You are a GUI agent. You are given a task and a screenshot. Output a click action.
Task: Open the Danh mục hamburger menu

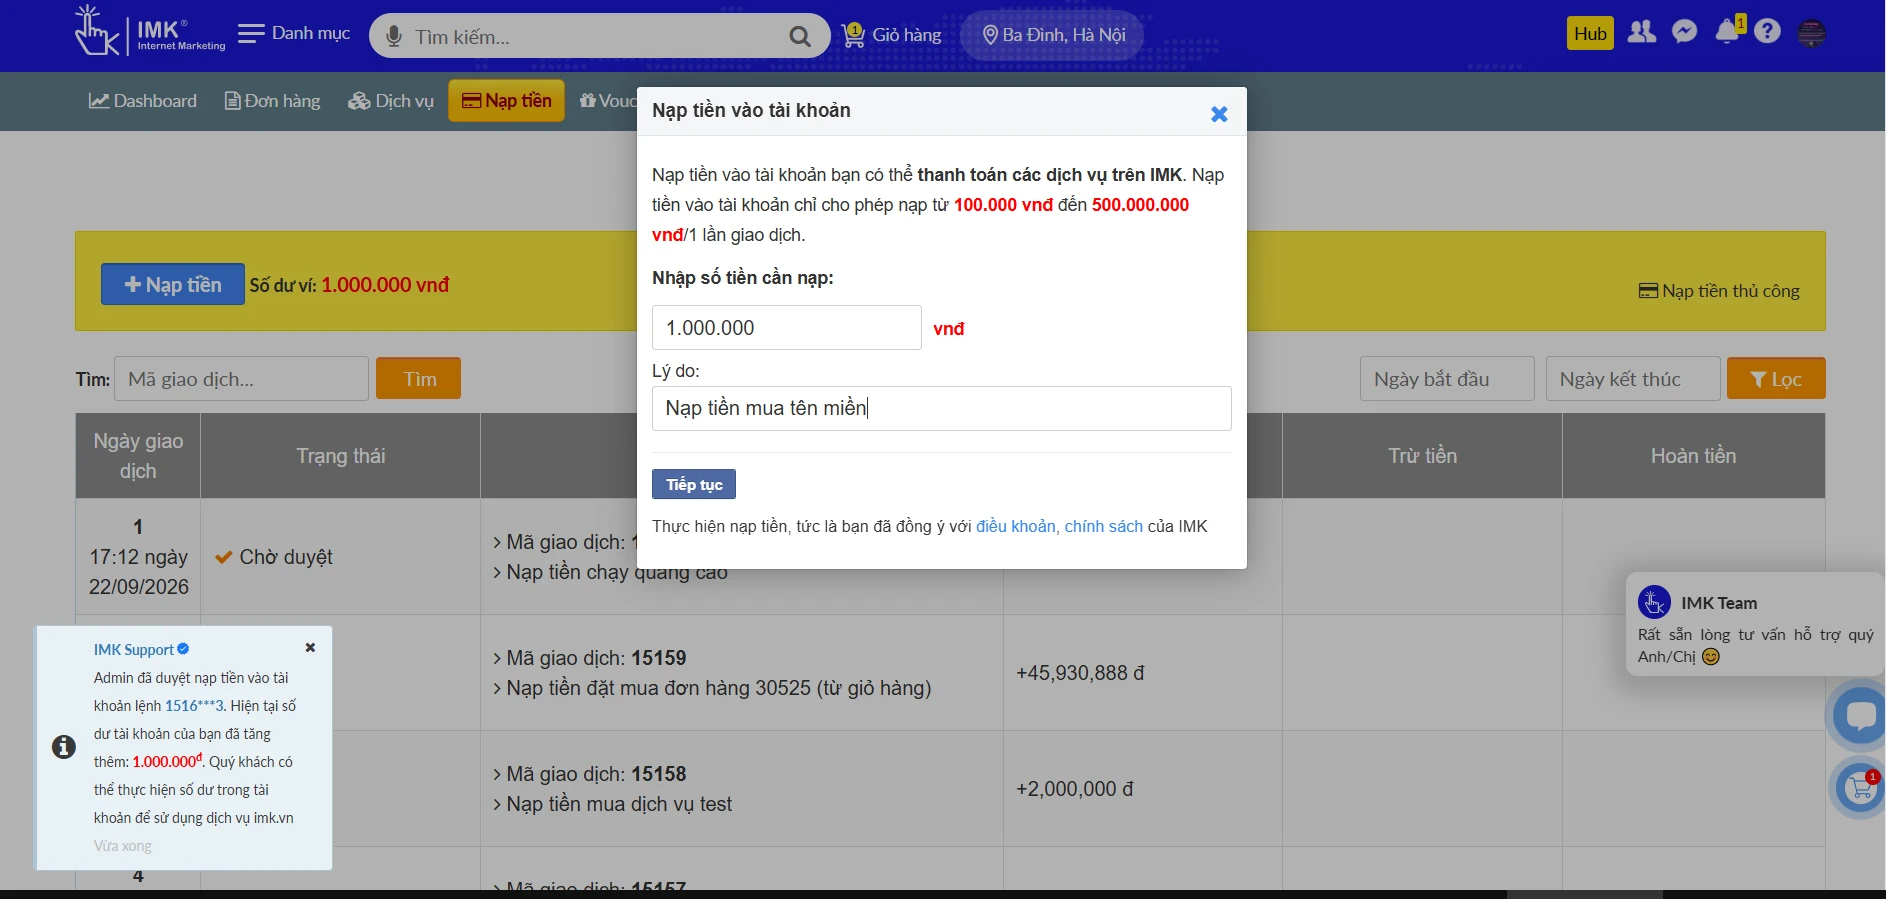[294, 33]
